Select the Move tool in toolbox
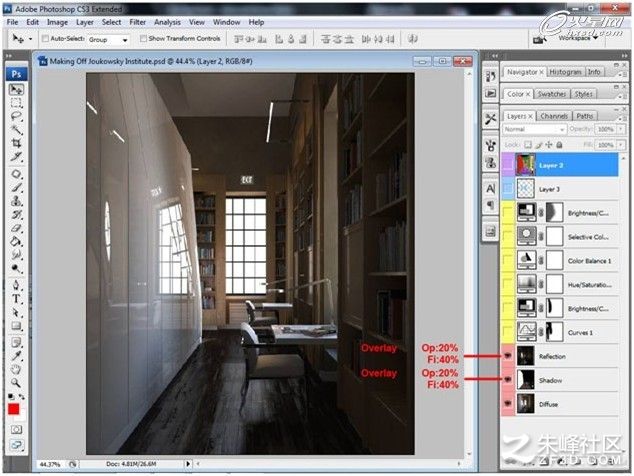 16,89
